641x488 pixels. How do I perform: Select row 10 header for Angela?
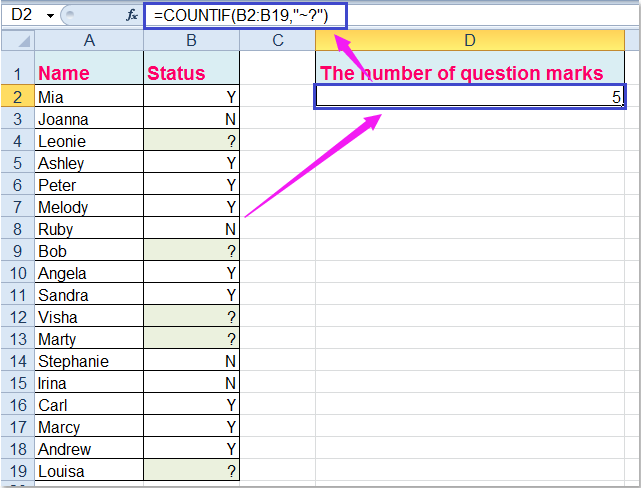click(x=17, y=273)
